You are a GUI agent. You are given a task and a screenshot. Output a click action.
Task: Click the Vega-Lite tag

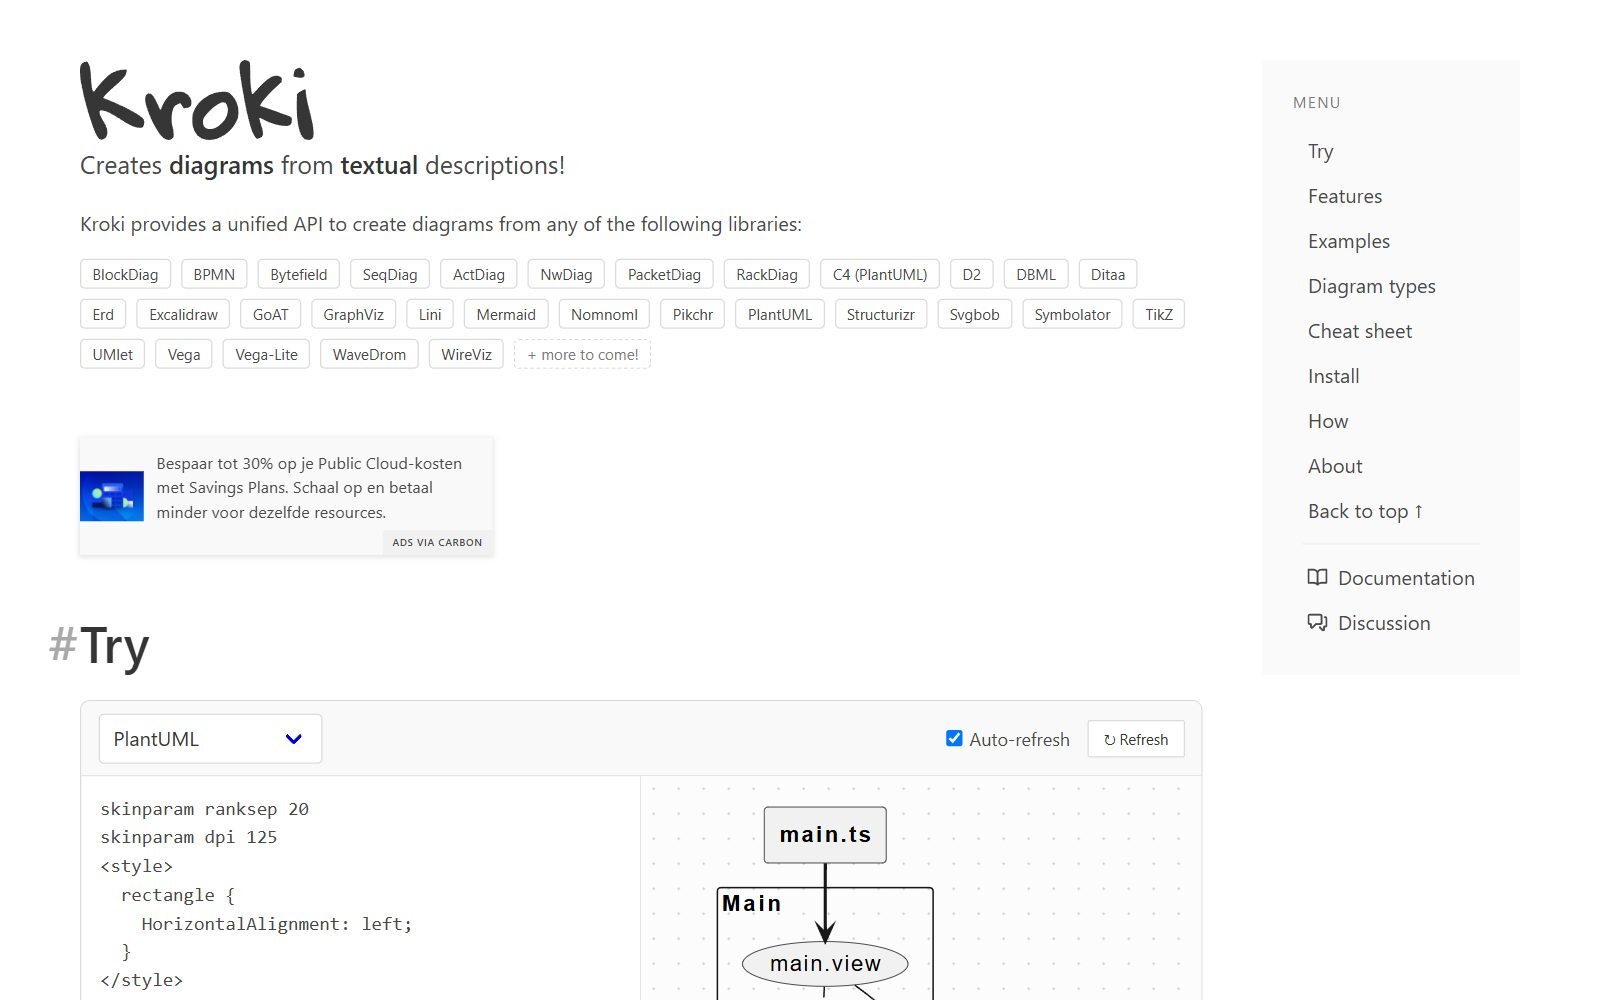267,354
